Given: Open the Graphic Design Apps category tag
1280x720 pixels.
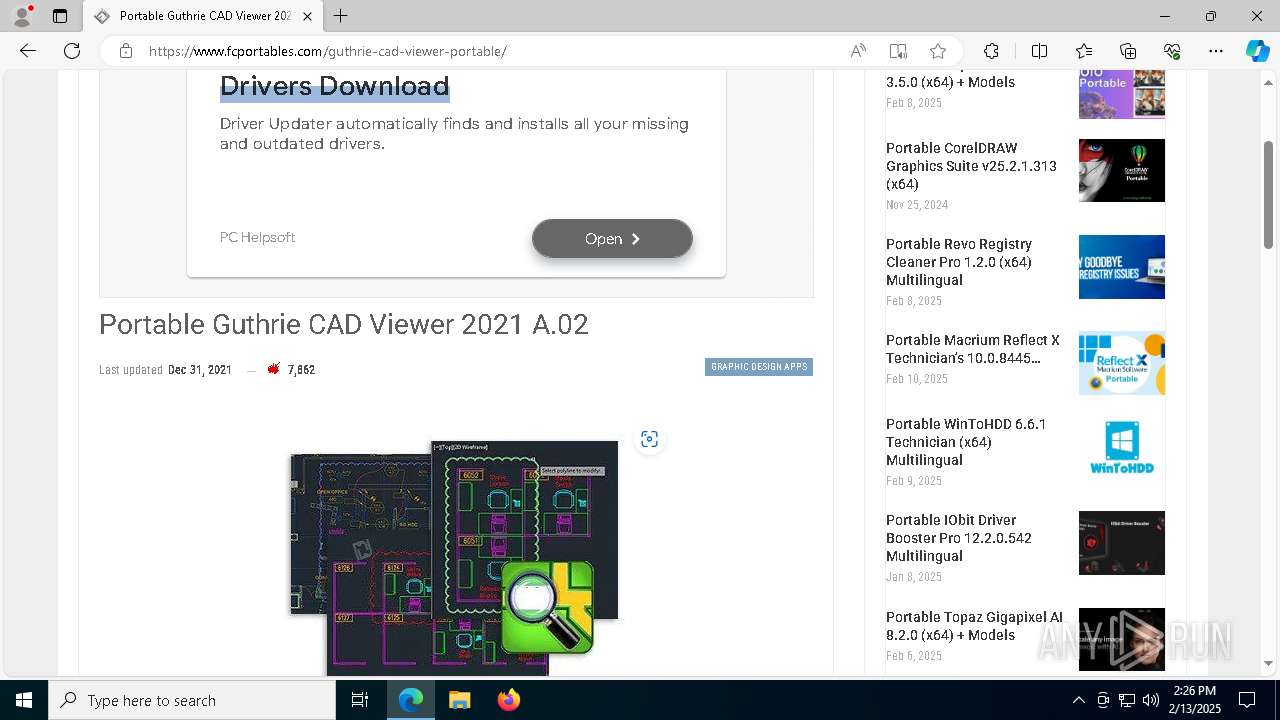Looking at the screenshot, I should pyautogui.click(x=759, y=367).
